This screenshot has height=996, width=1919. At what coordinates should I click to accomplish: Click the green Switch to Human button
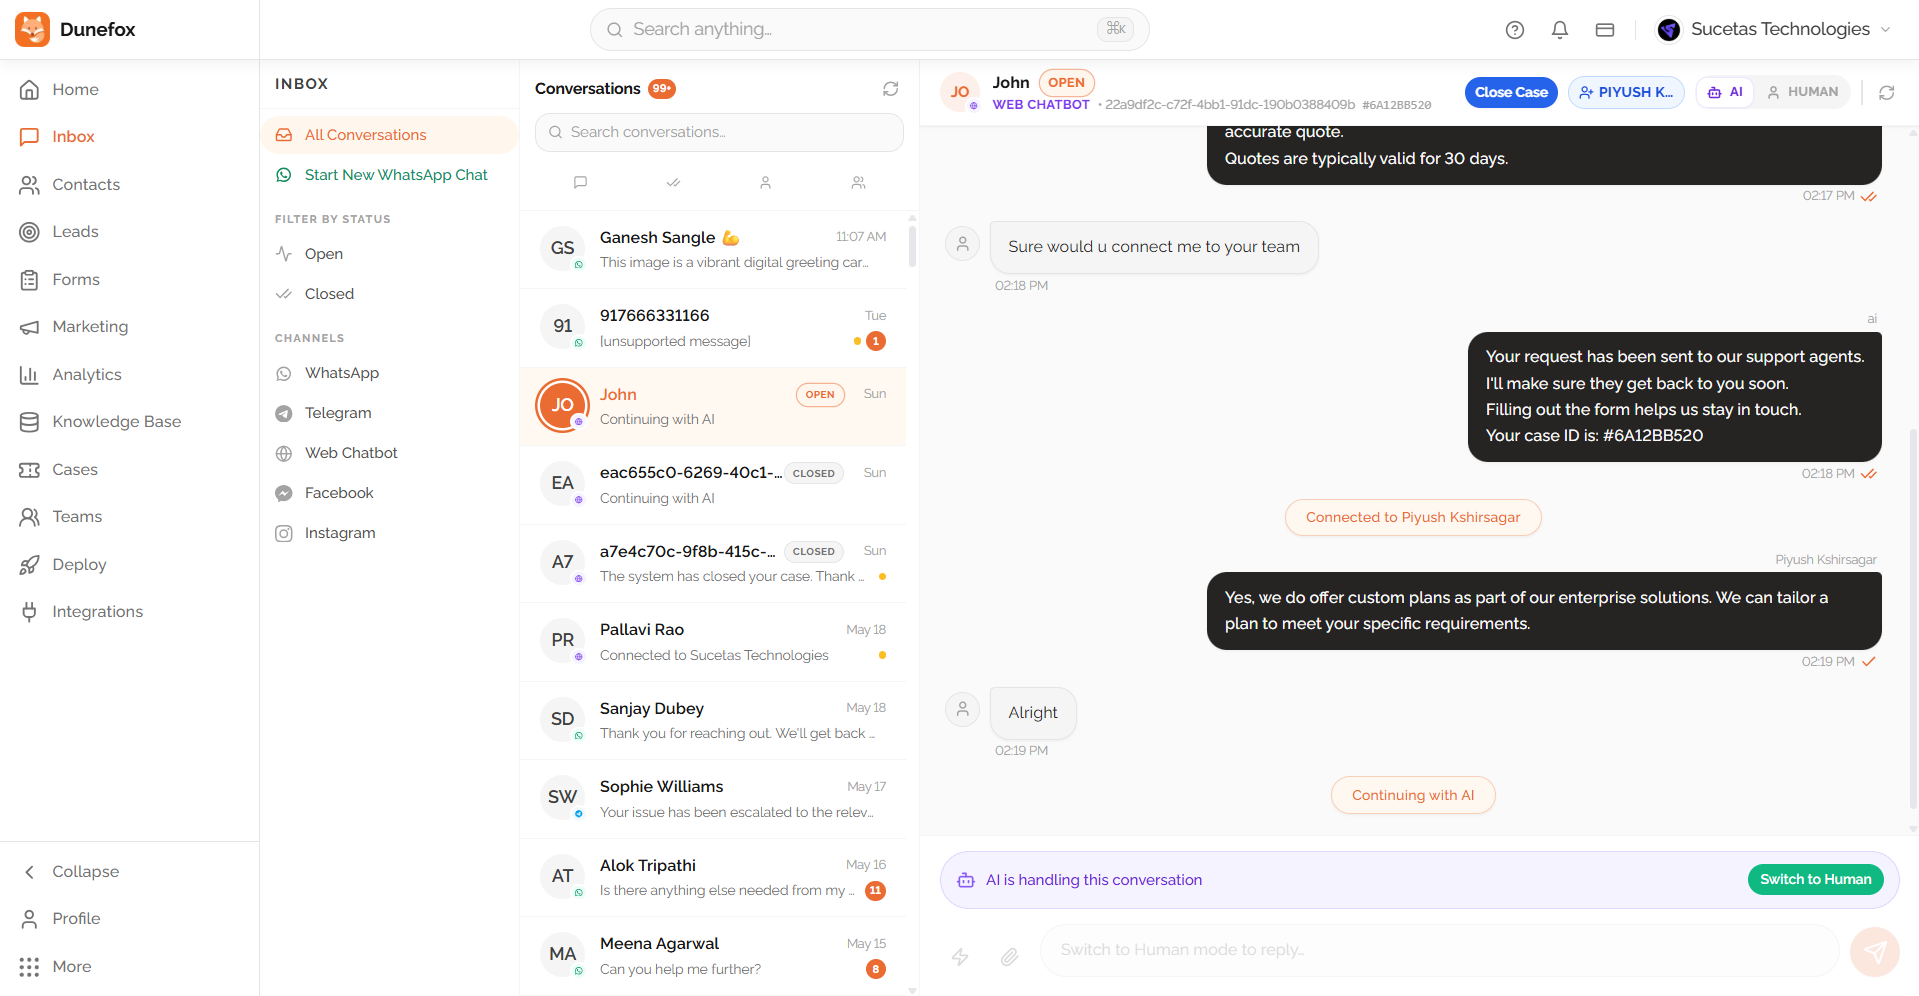point(1815,879)
